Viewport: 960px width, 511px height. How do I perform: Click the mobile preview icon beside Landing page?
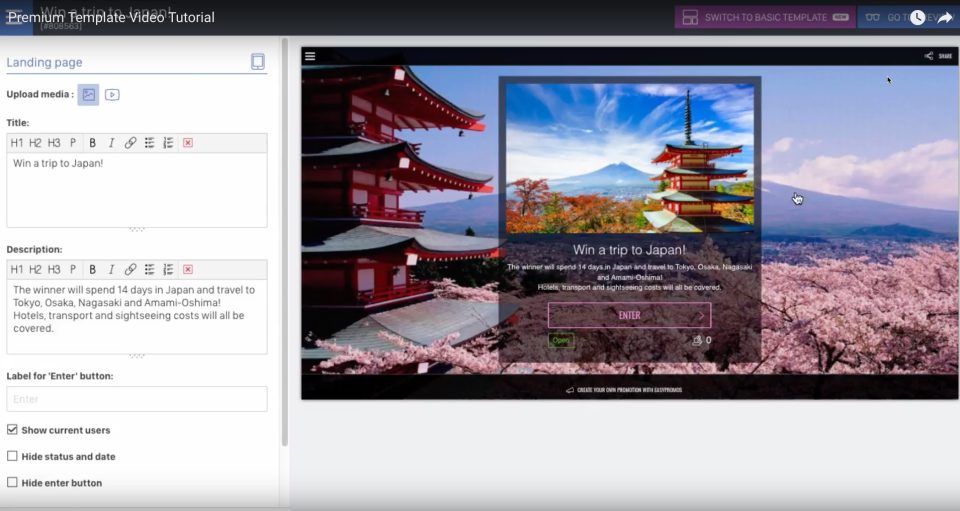(x=258, y=62)
